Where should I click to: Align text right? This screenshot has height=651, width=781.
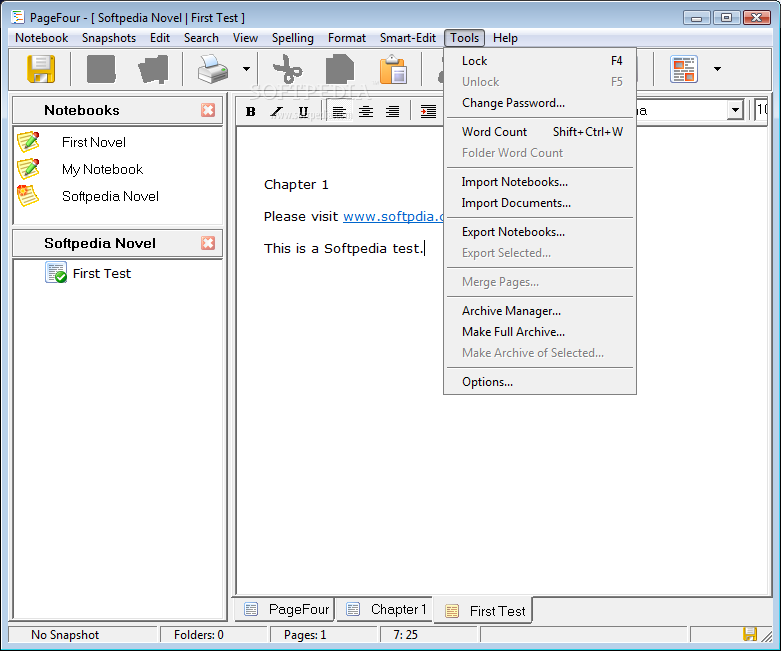(392, 111)
